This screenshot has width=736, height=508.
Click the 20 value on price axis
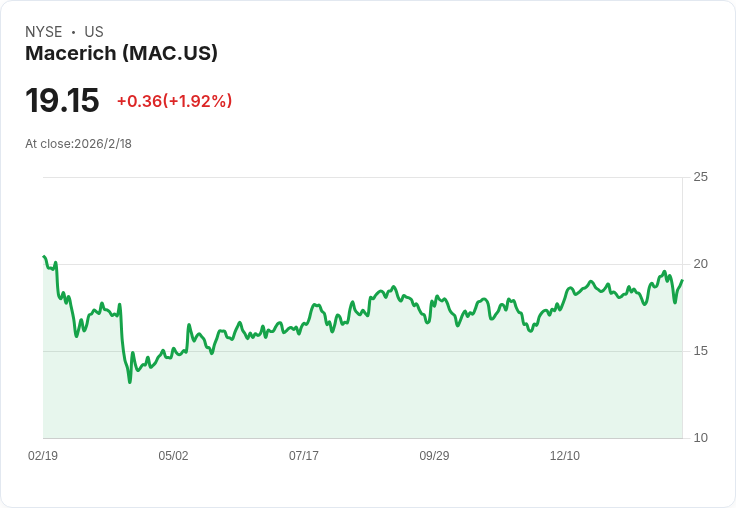(x=701, y=264)
